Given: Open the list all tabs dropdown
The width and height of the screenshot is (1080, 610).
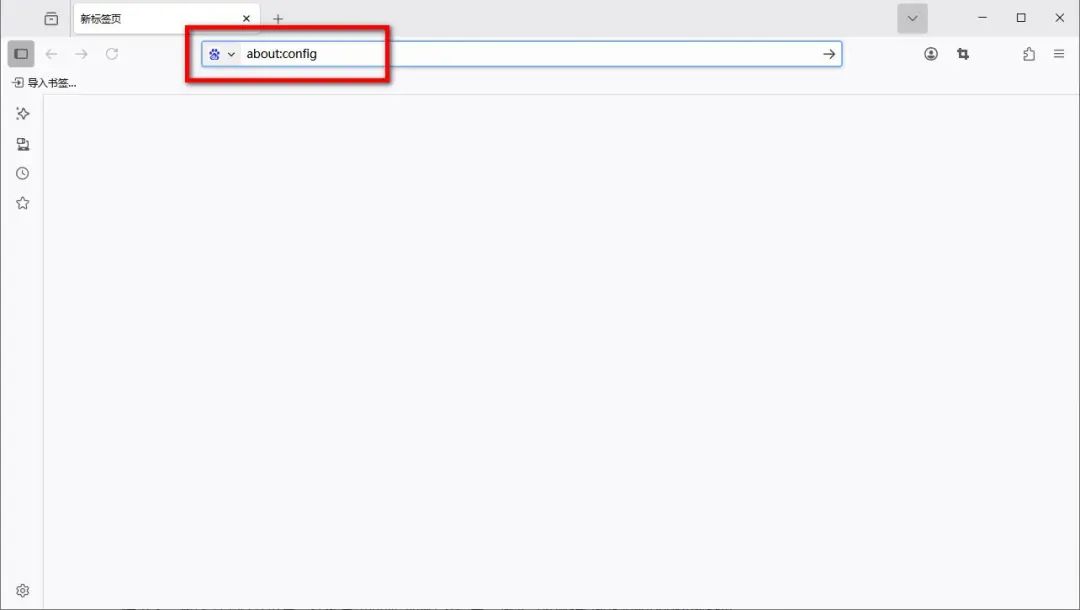Looking at the screenshot, I should (x=912, y=19).
